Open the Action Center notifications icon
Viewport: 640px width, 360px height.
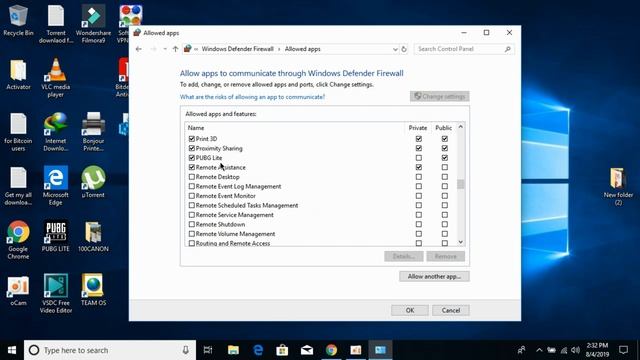[x=623, y=350]
